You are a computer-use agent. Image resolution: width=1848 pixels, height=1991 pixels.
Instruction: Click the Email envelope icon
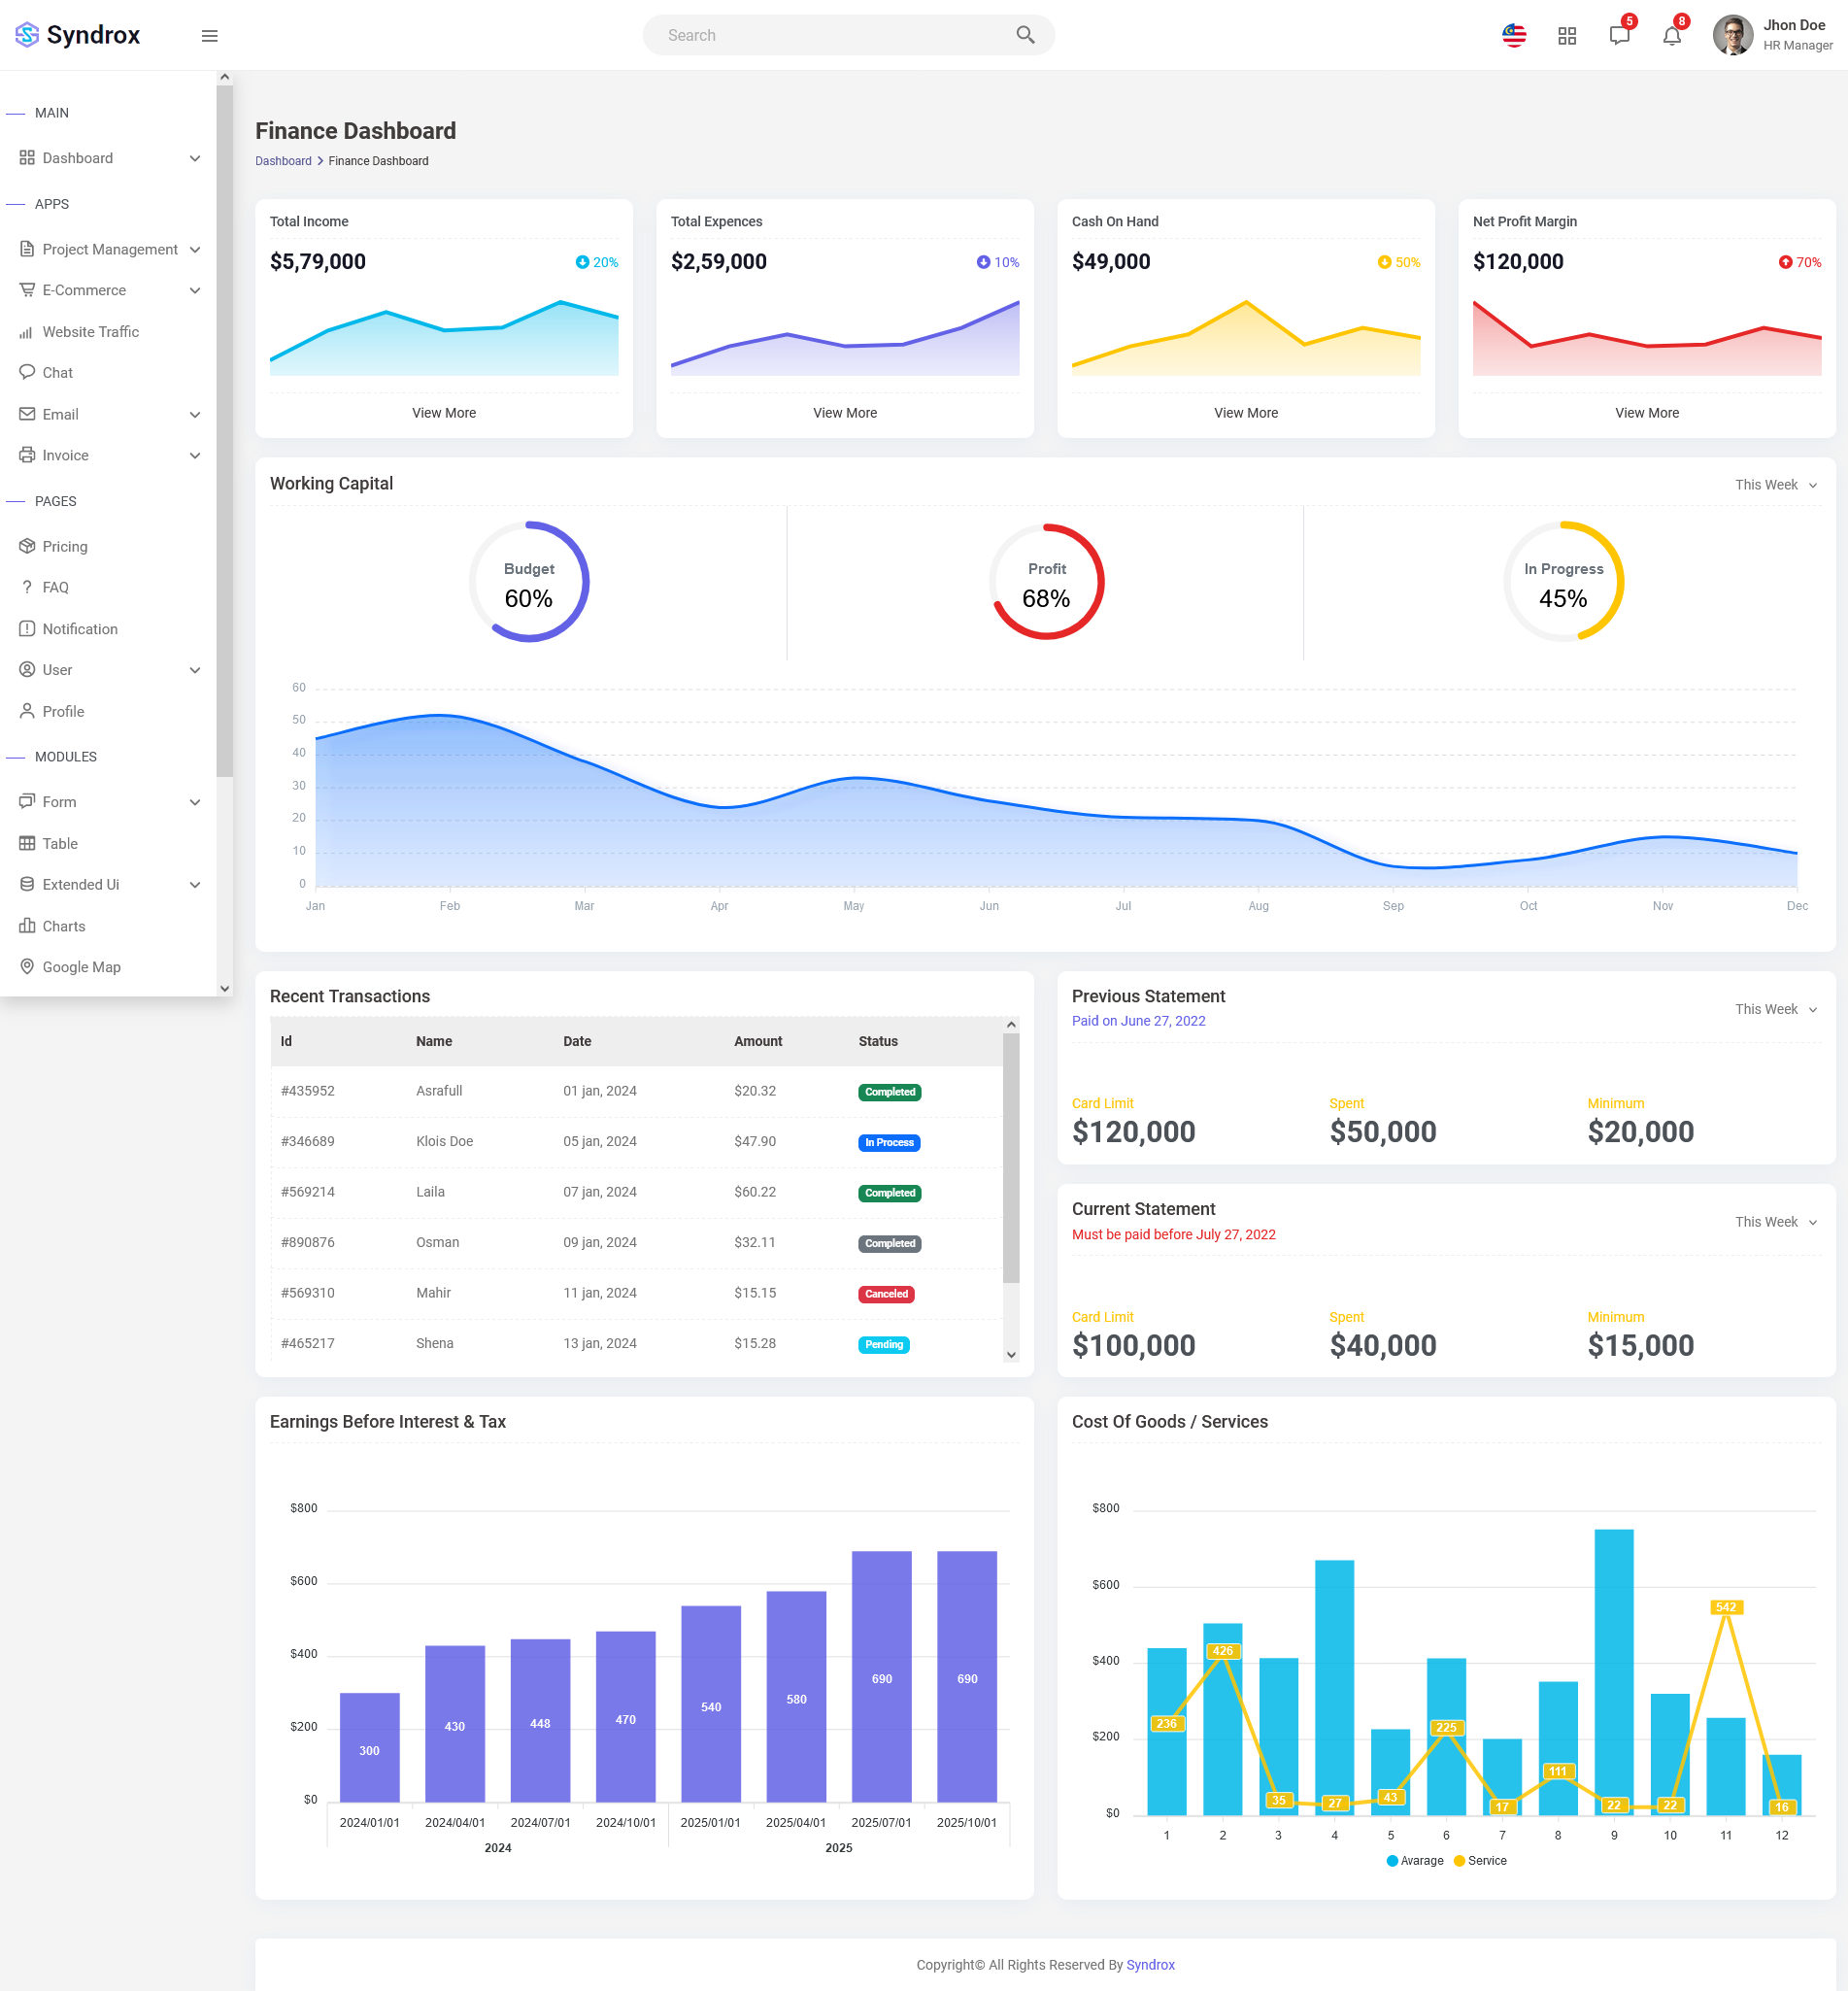27,414
